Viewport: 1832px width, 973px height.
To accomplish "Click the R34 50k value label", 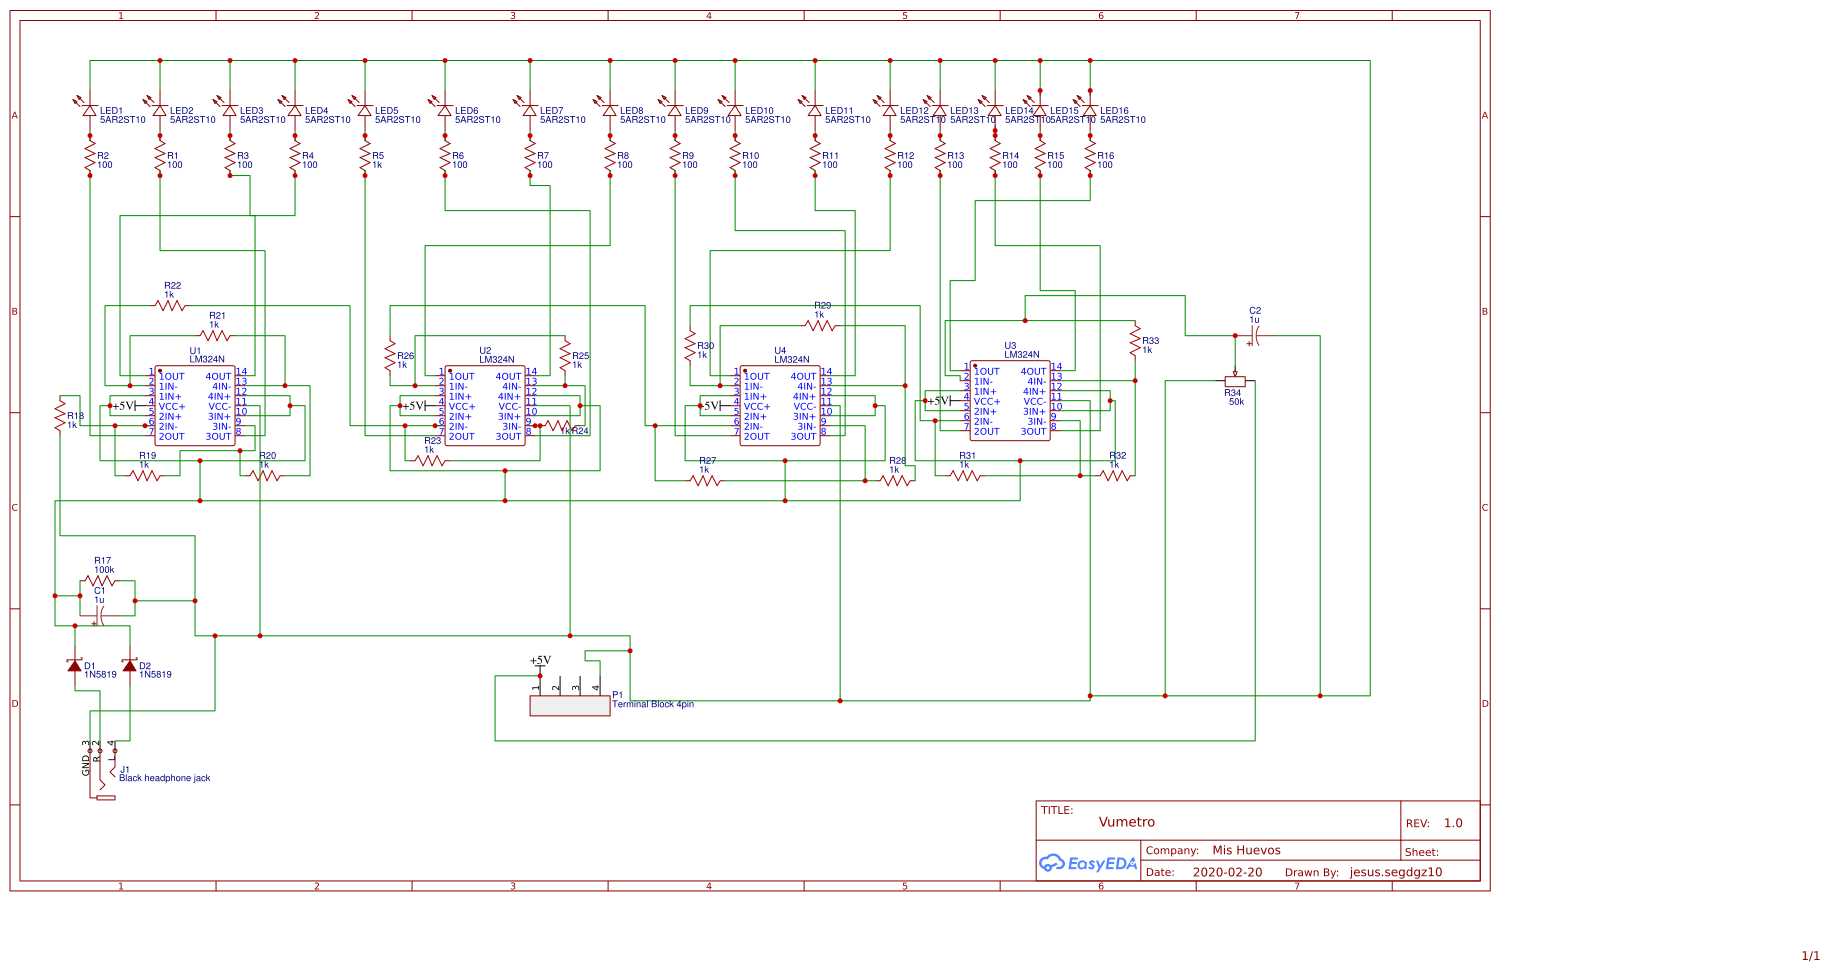I will click(1236, 402).
